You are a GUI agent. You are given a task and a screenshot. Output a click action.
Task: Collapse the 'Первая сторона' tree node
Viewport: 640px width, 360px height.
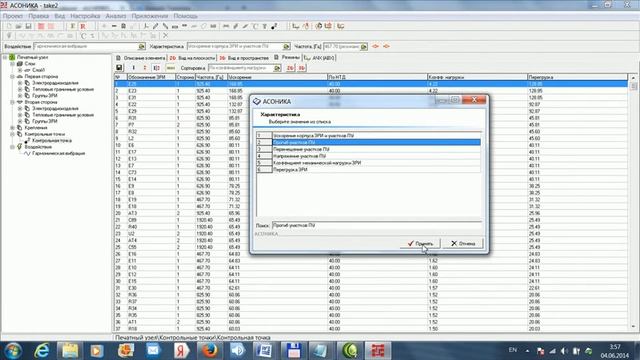12,77
